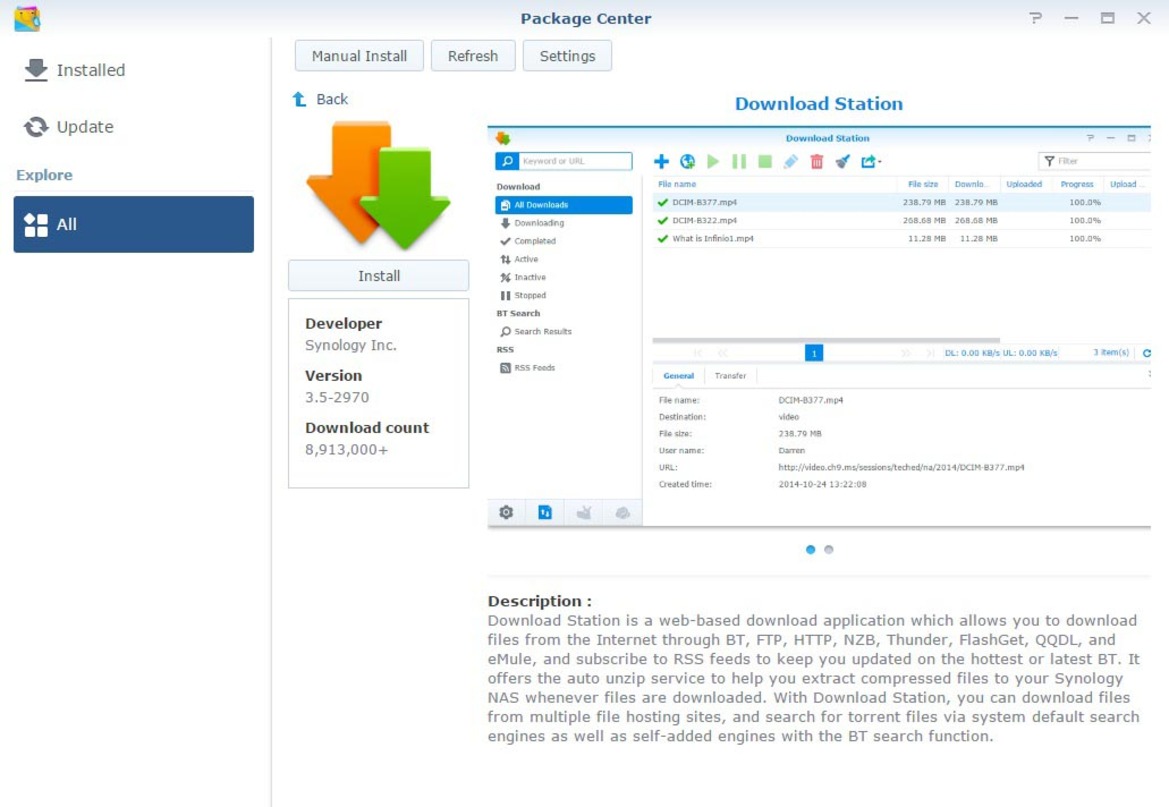The height and width of the screenshot is (807, 1169).
Task: Click the list refresh icon beside 3 item(s)
Action: [x=1146, y=353]
